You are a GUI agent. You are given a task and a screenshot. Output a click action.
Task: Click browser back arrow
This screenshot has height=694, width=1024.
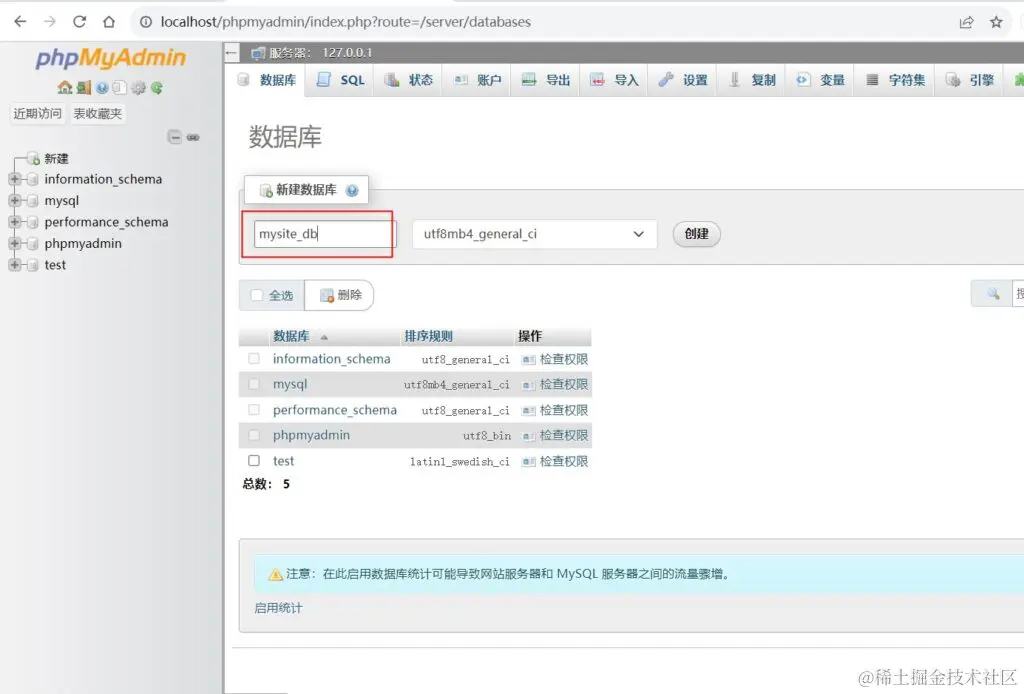(20, 22)
